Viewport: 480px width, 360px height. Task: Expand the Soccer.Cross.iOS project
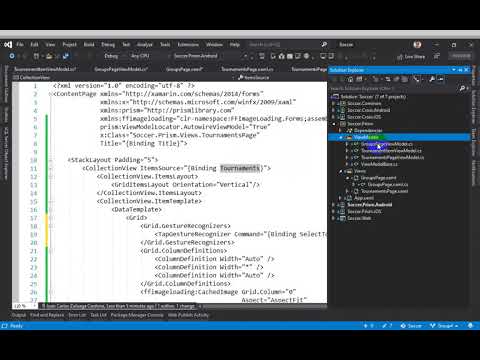coord(333,117)
